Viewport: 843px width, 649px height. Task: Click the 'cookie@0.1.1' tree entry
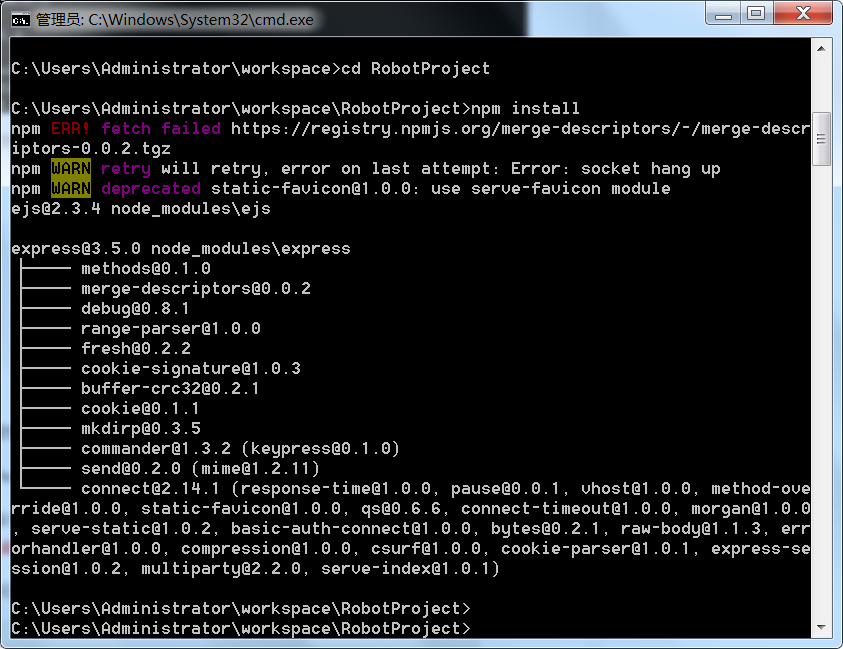140,409
